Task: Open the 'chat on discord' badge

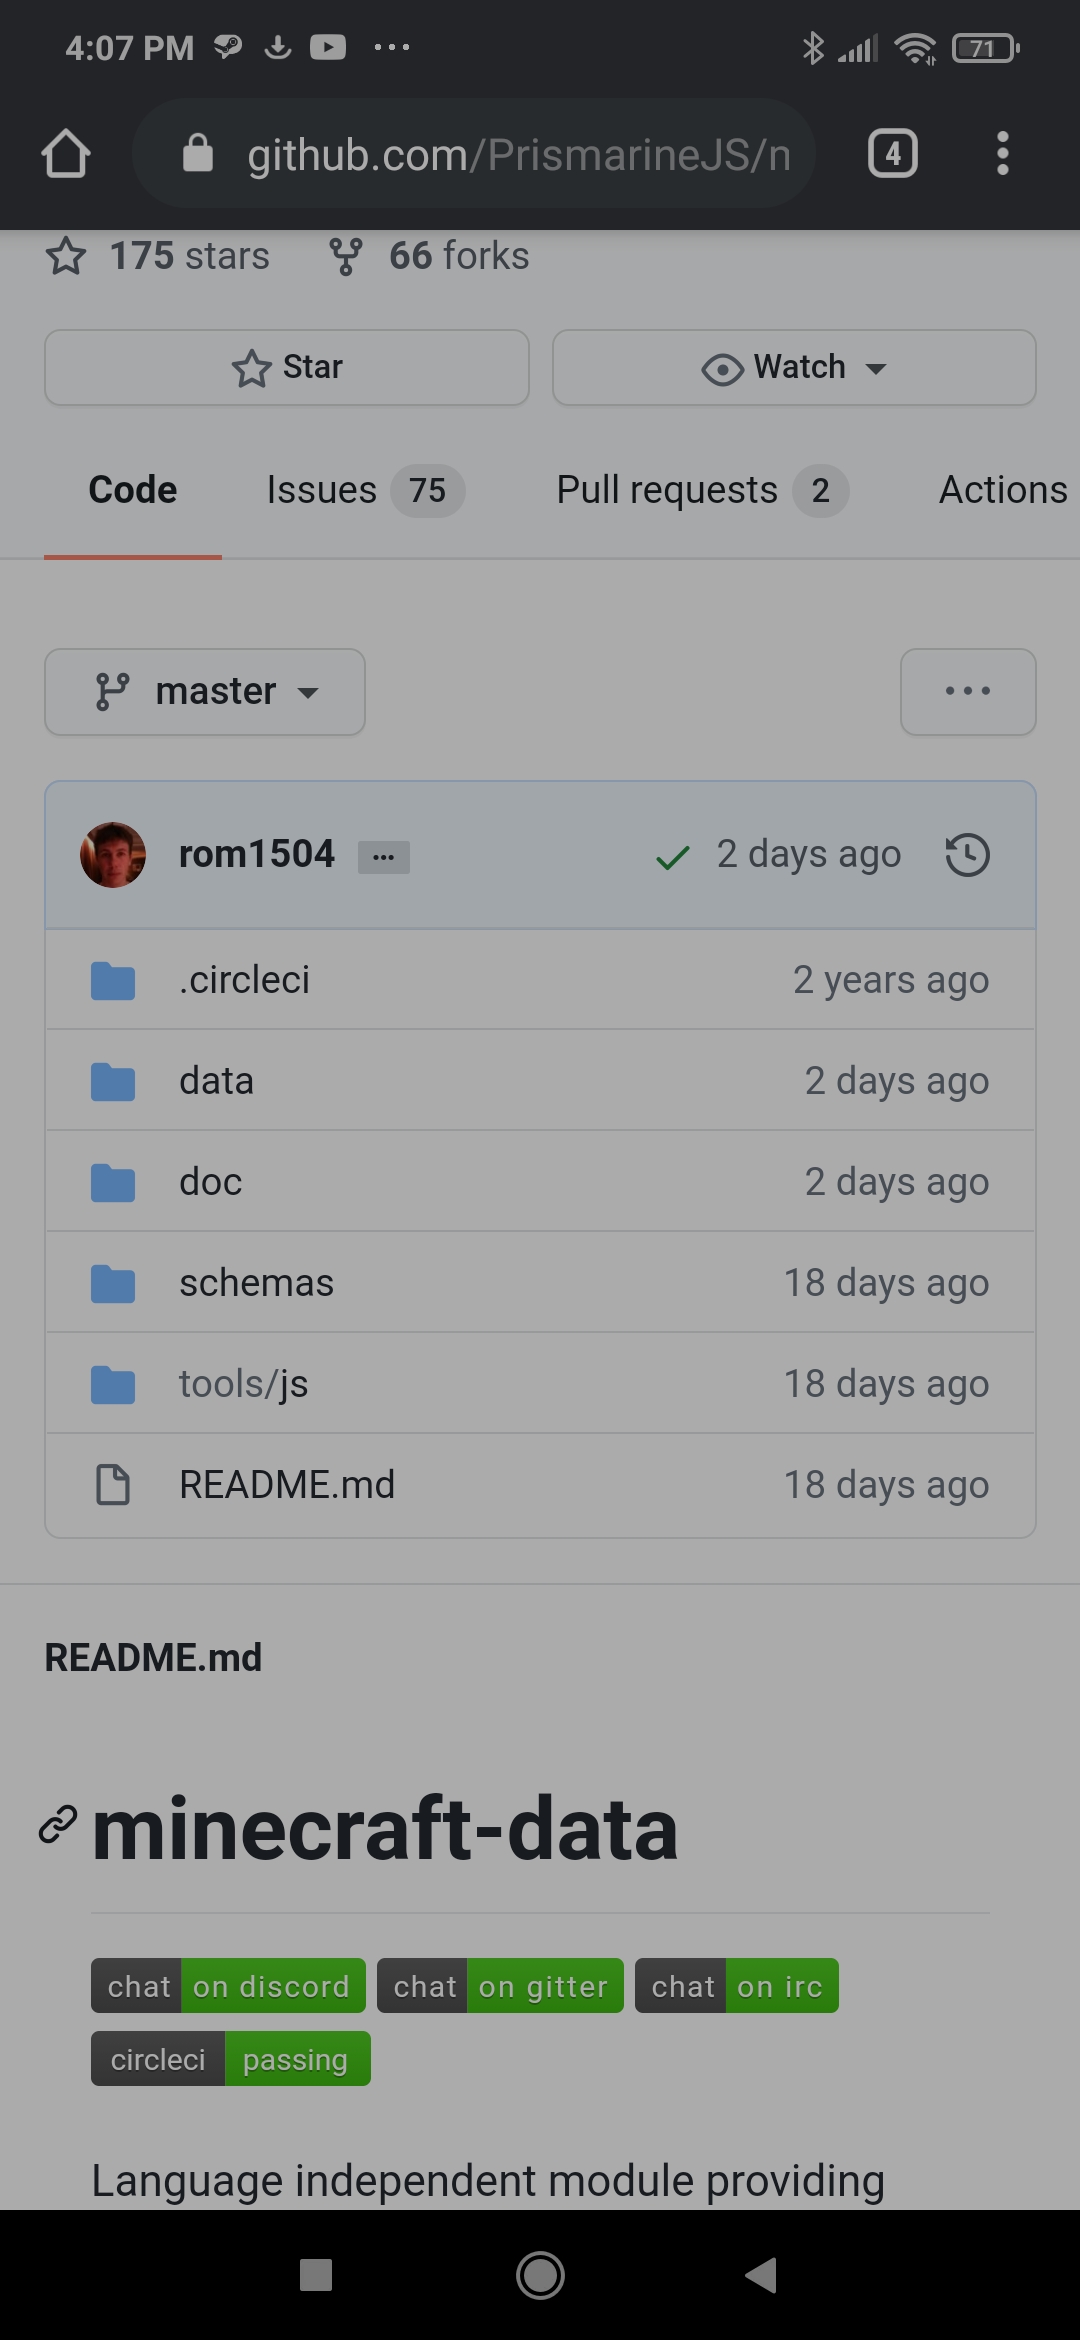Action: point(228,1985)
